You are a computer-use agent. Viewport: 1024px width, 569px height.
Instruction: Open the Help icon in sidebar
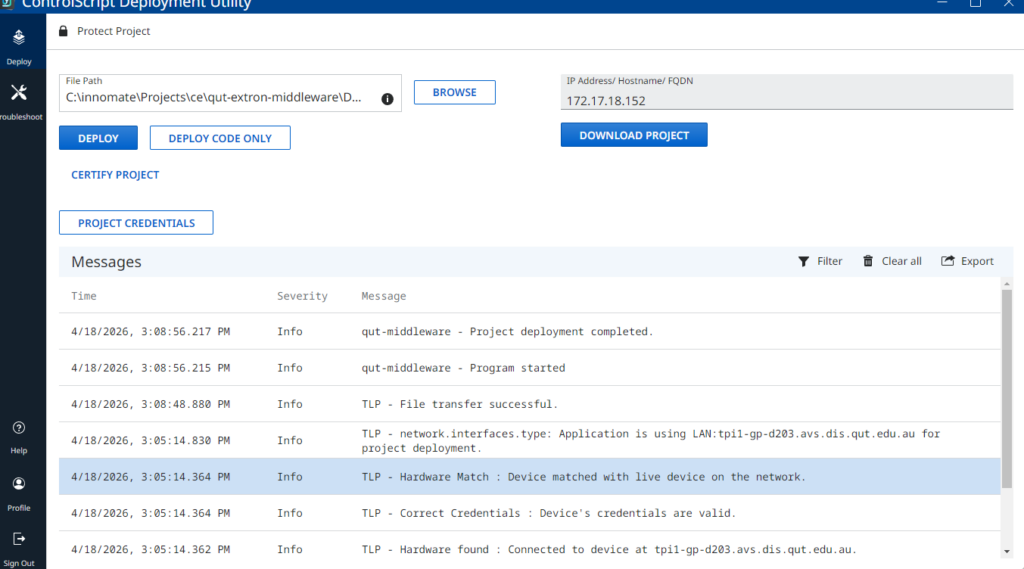click(x=19, y=434)
